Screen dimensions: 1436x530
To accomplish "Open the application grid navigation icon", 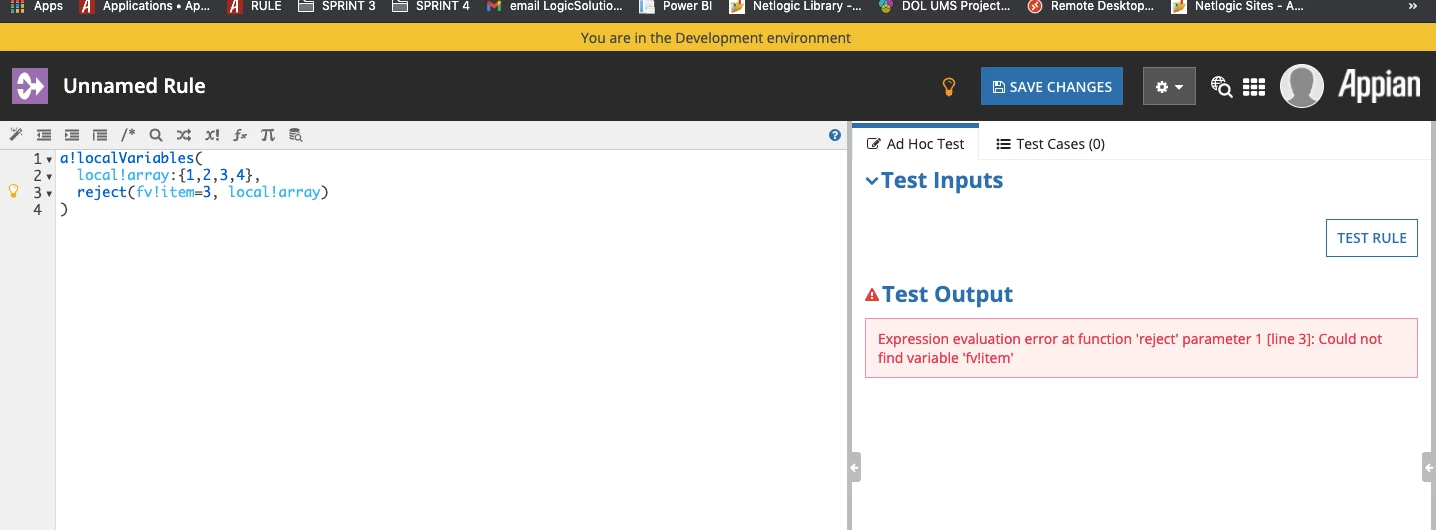I will [1254, 87].
